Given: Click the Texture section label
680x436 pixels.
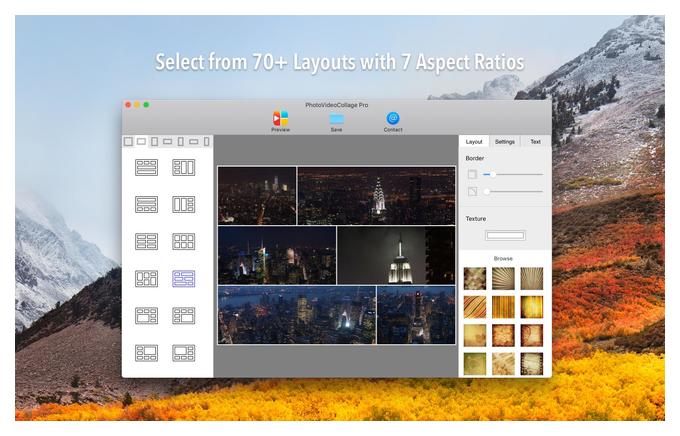Looking at the screenshot, I should tap(476, 219).
